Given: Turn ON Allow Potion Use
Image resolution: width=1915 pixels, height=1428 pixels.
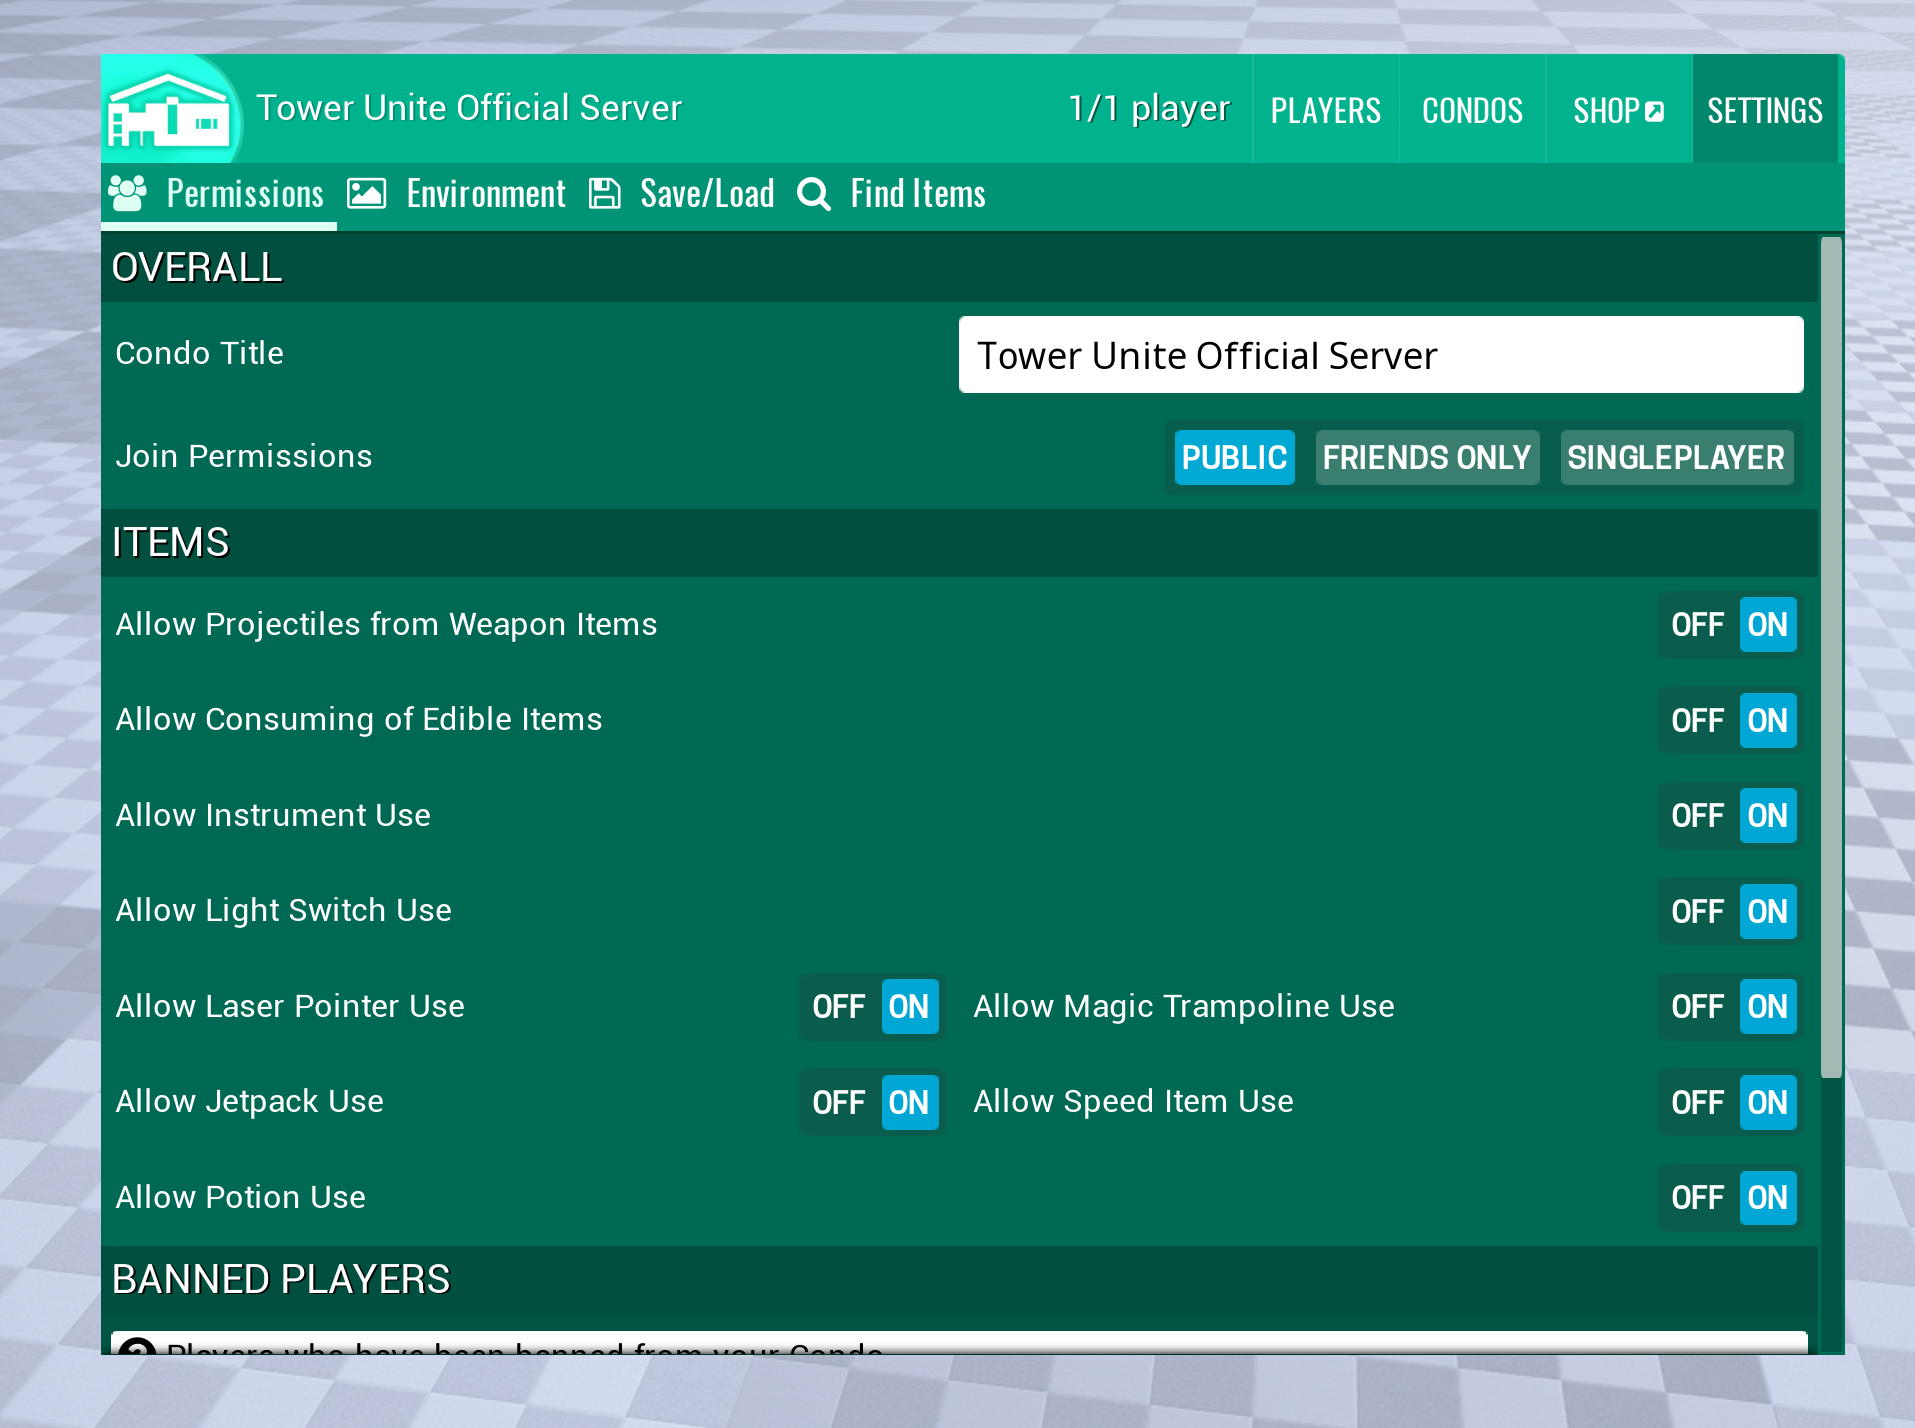Looking at the screenshot, I should click(1767, 1198).
